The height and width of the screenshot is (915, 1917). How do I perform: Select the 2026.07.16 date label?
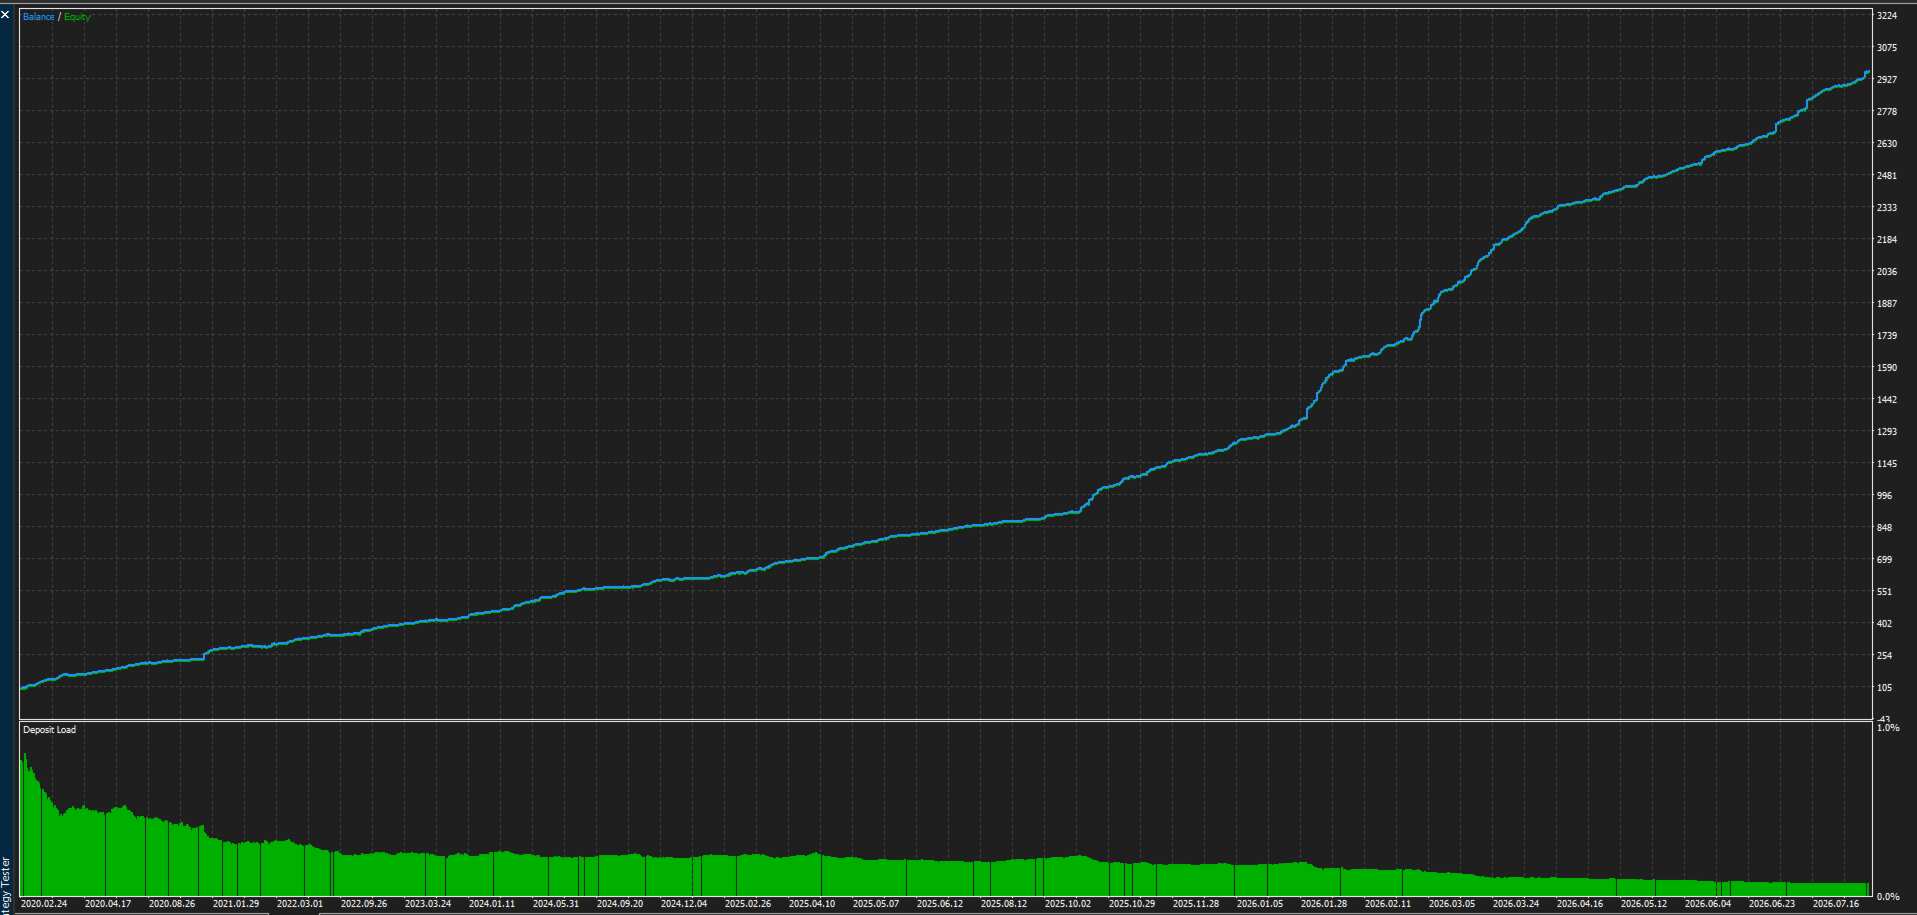click(x=1836, y=904)
